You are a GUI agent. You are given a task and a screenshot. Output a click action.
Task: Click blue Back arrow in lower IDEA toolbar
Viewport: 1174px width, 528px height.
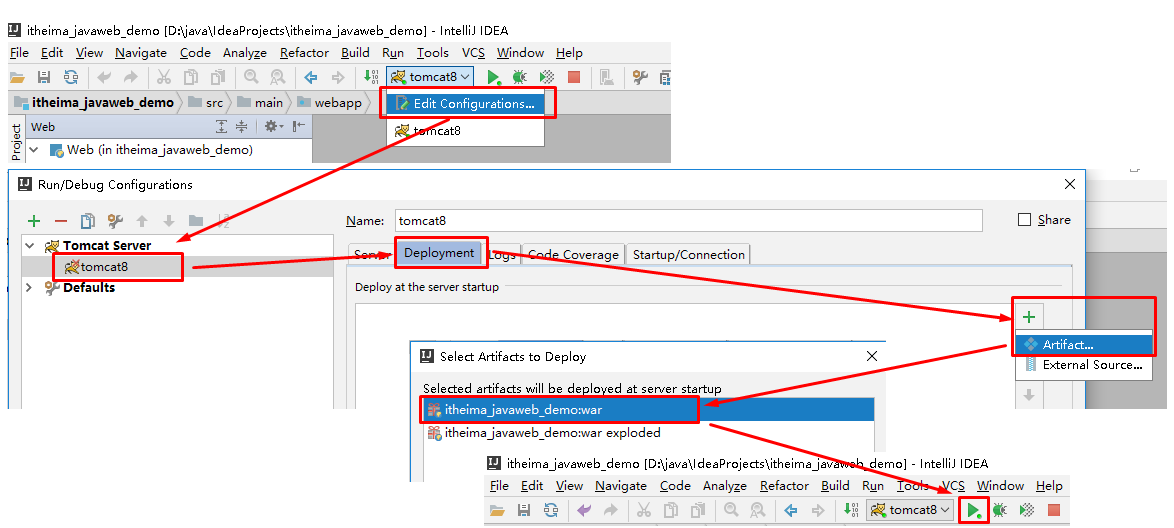(x=791, y=510)
